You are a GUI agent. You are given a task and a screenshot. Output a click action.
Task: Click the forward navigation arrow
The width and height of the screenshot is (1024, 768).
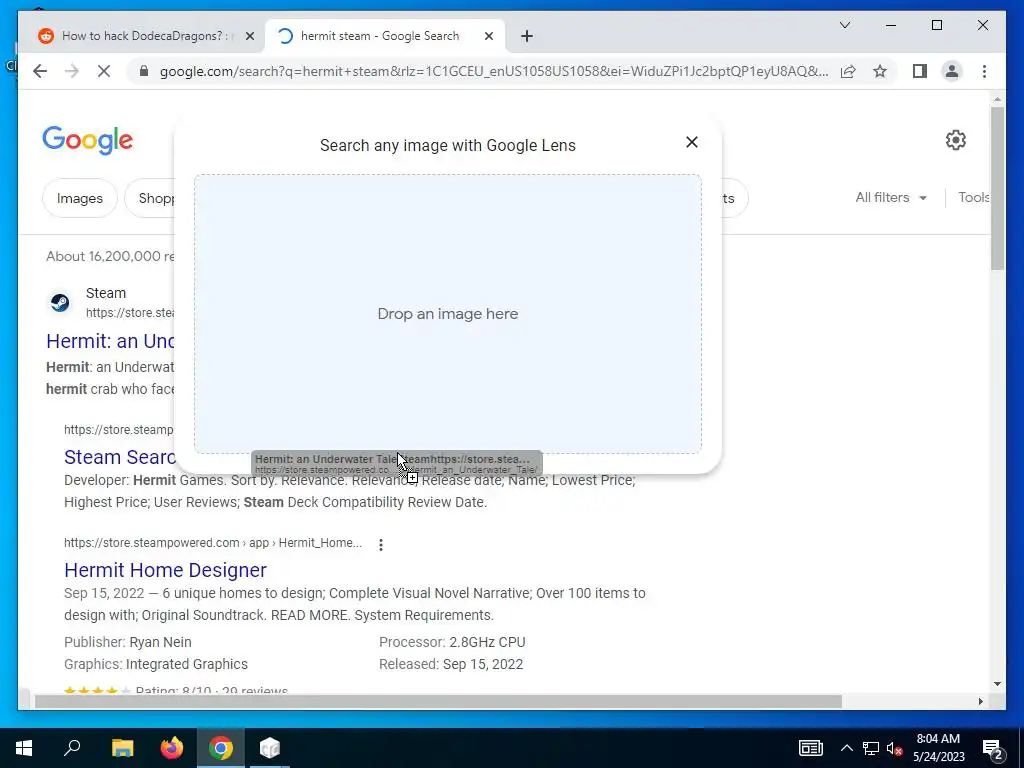pos(72,71)
